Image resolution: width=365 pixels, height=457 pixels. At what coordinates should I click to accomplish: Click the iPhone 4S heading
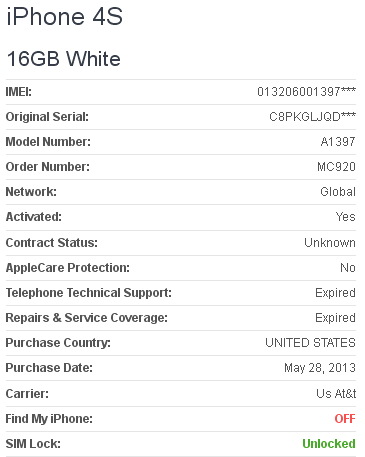click(x=65, y=16)
